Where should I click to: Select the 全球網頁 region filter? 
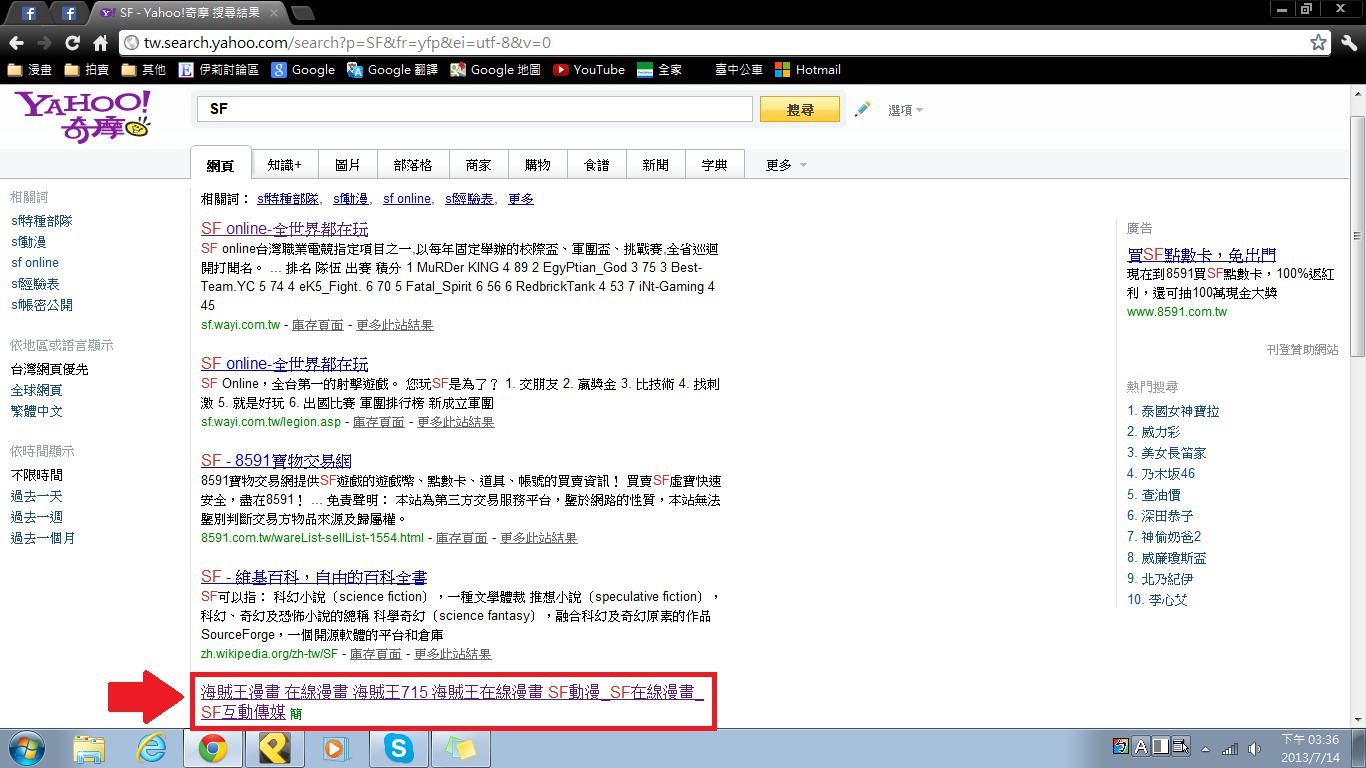(x=37, y=390)
